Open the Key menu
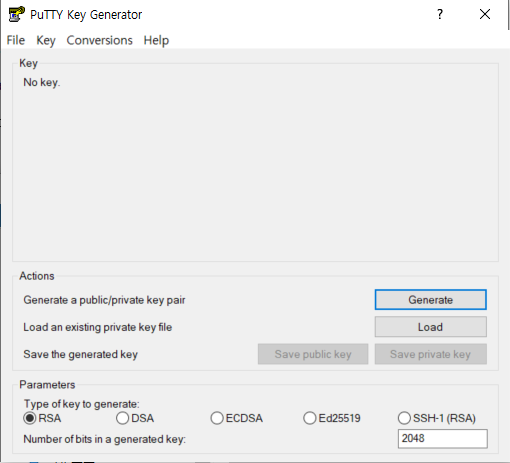 coord(46,40)
